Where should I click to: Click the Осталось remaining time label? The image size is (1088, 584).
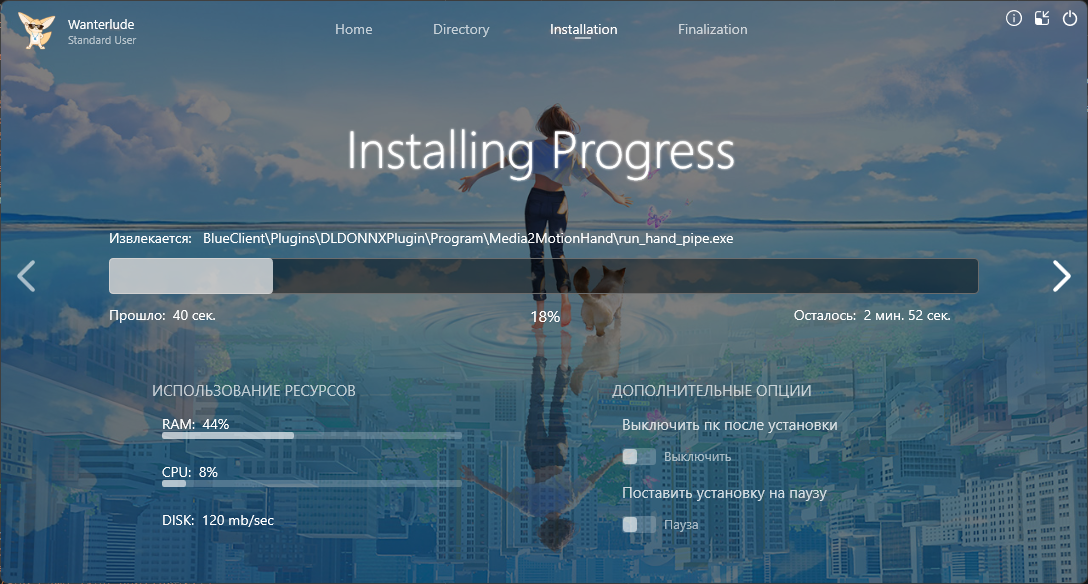click(871, 316)
